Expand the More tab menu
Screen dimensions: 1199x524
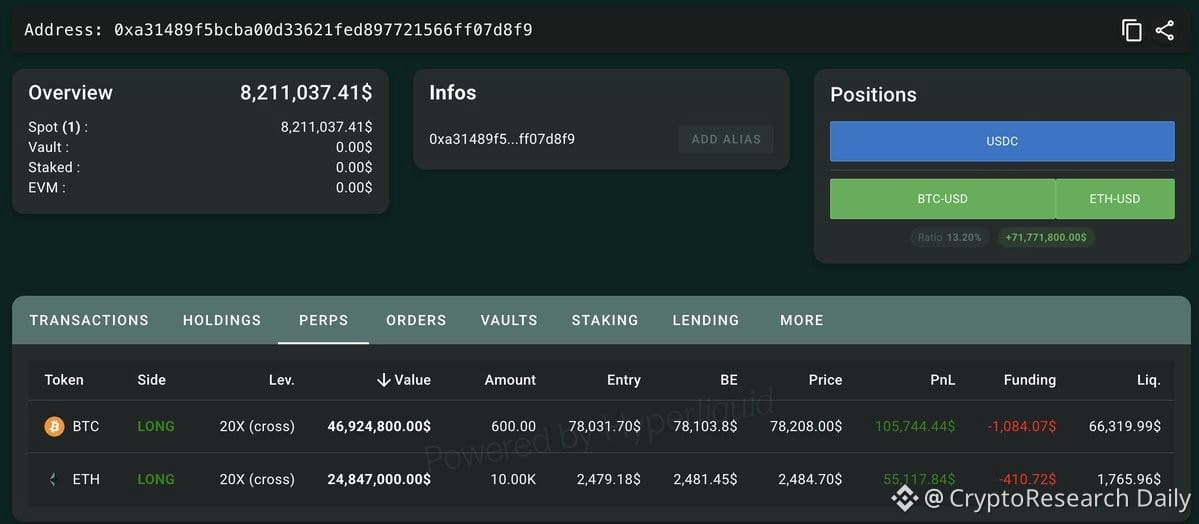tap(801, 321)
